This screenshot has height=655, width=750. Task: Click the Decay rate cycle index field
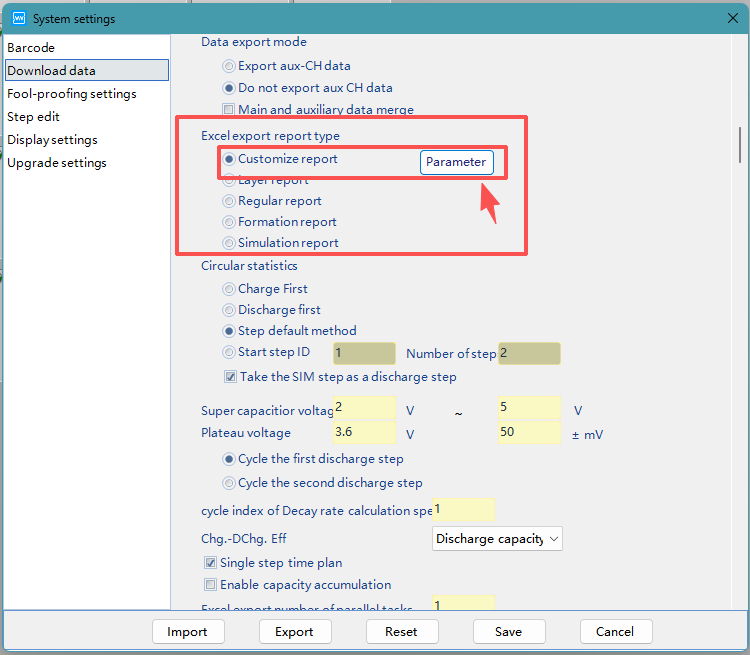click(x=463, y=509)
